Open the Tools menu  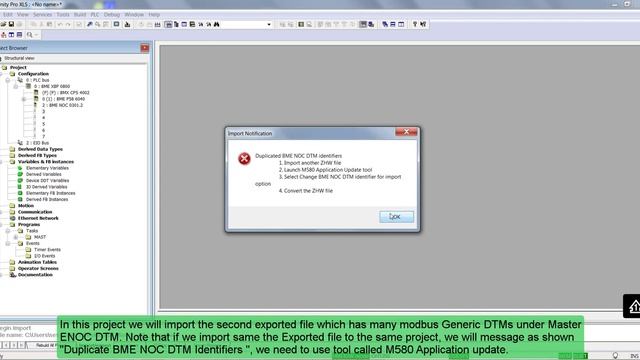pyautogui.click(x=63, y=14)
